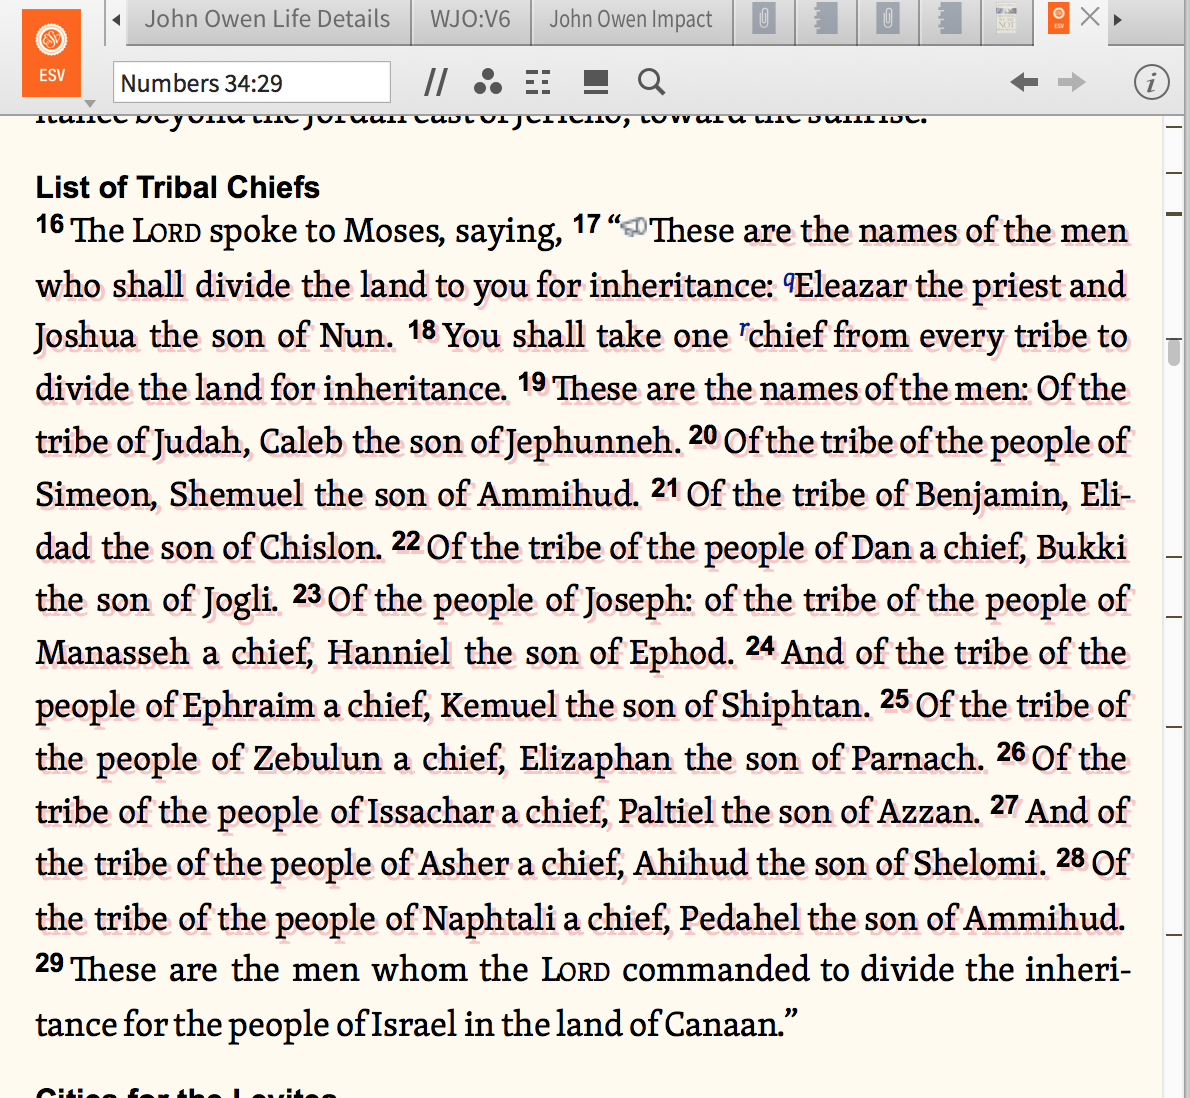Expand the small arrow below the ESV icon
This screenshot has width=1190, height=1098.
90,103
